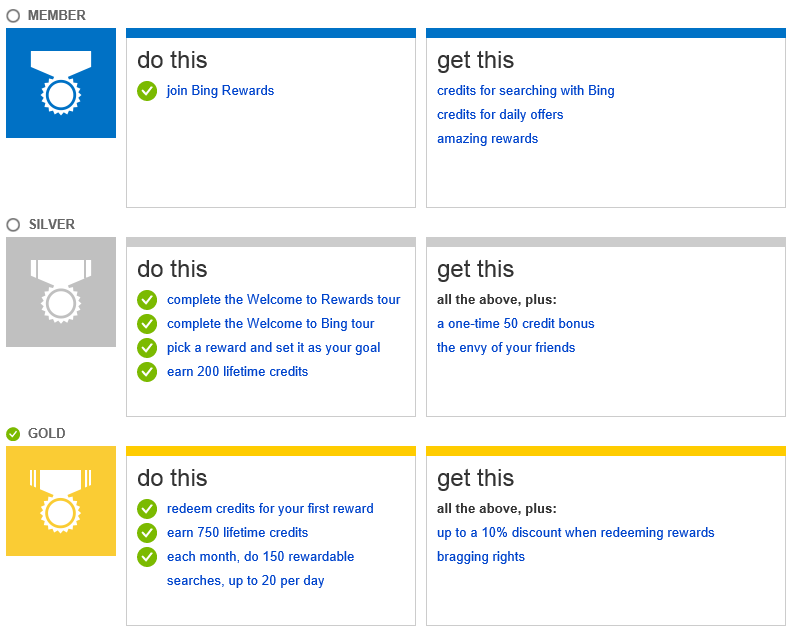The image size is (794, 634).
Task: Open 10% discount when redeeming rewards link
Action: coord(575,533)
